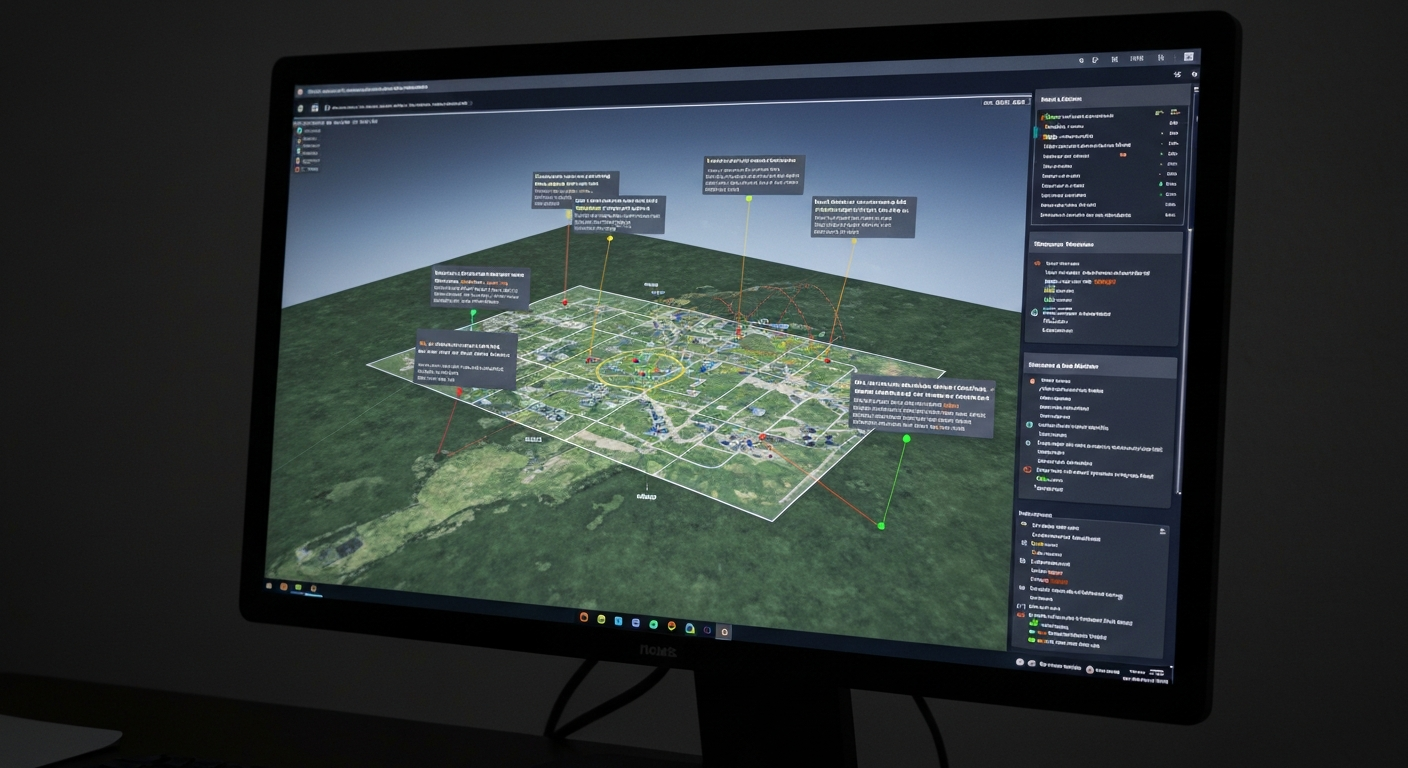Select the highlighted last icon in the center taskbar

click(725, 631)
